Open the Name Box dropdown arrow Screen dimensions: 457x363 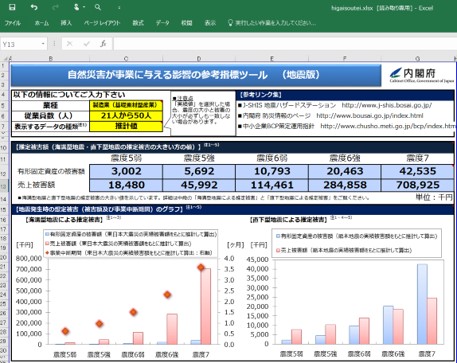pos(43,44)
